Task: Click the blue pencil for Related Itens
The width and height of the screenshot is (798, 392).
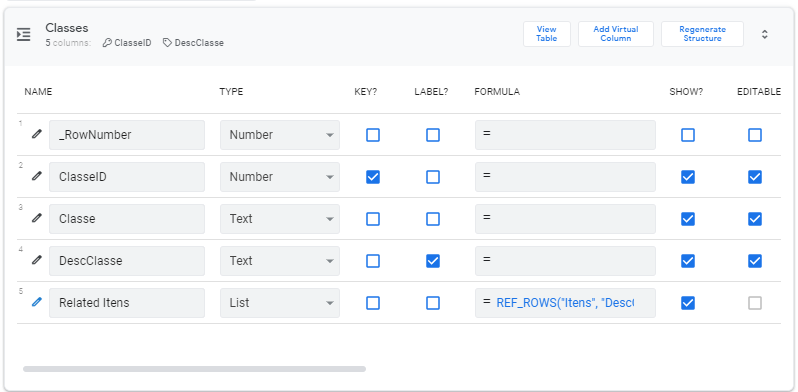Action: coord(37,302)
